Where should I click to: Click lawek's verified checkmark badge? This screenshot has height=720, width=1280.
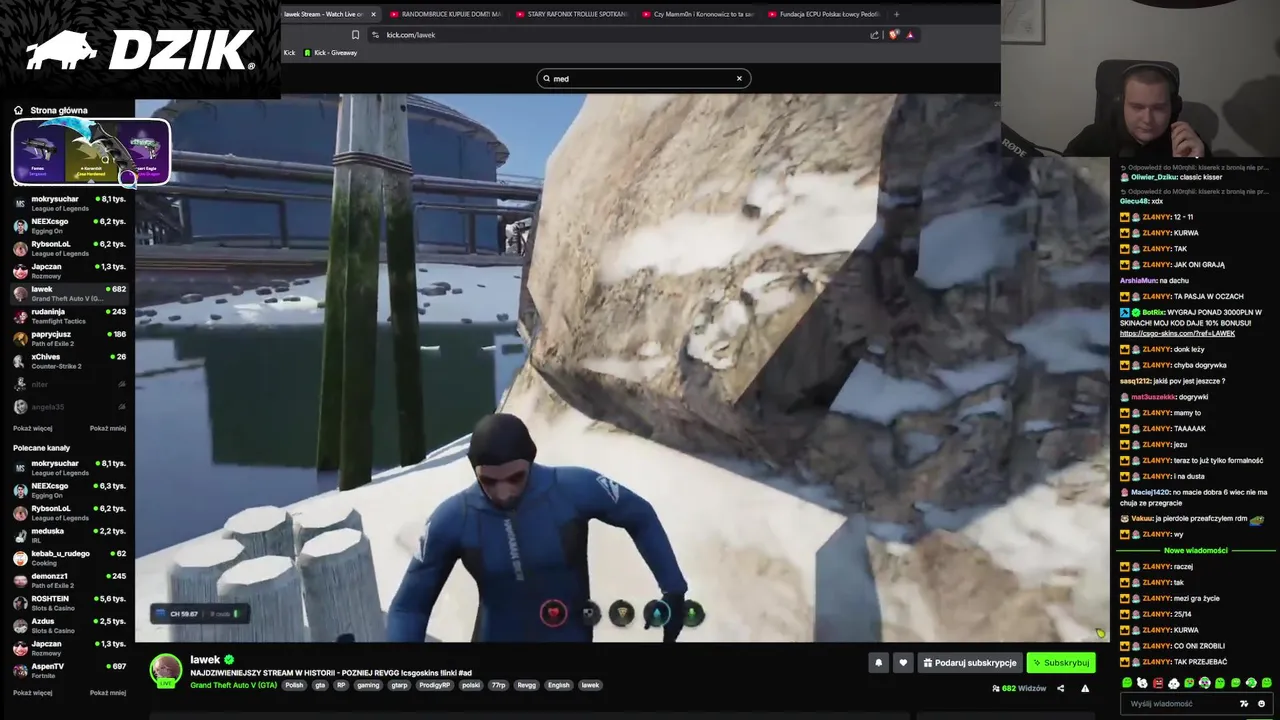229,660
